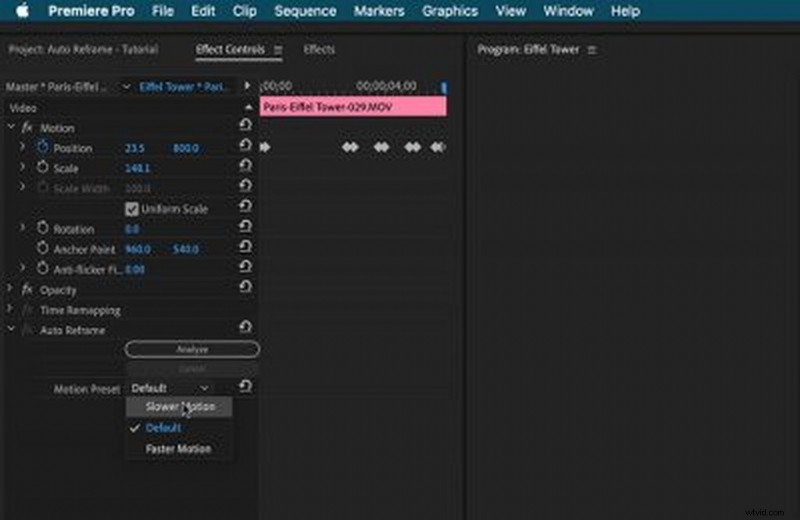
Task: Reset the Position parameter
Action: pyautogui.click(x=245, y=144)
